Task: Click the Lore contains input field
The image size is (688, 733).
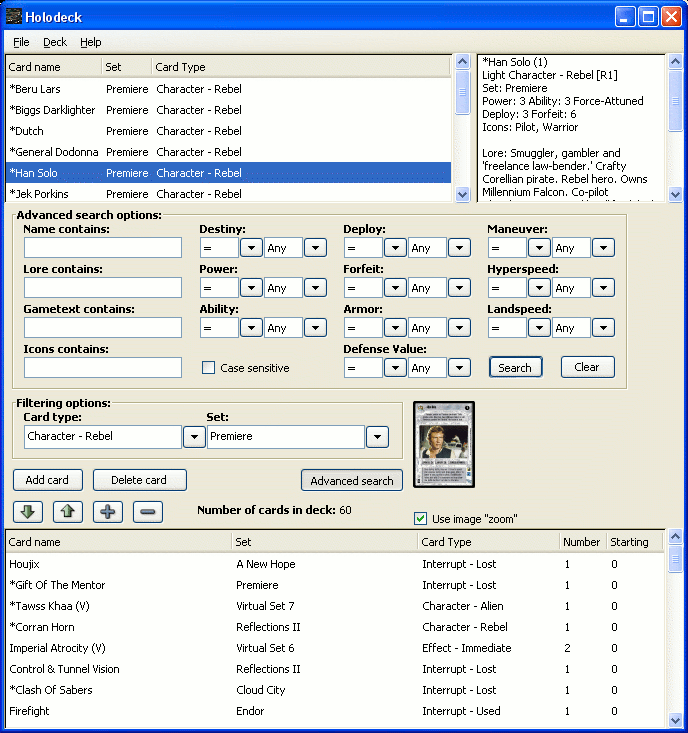Action: pos(103,287)
